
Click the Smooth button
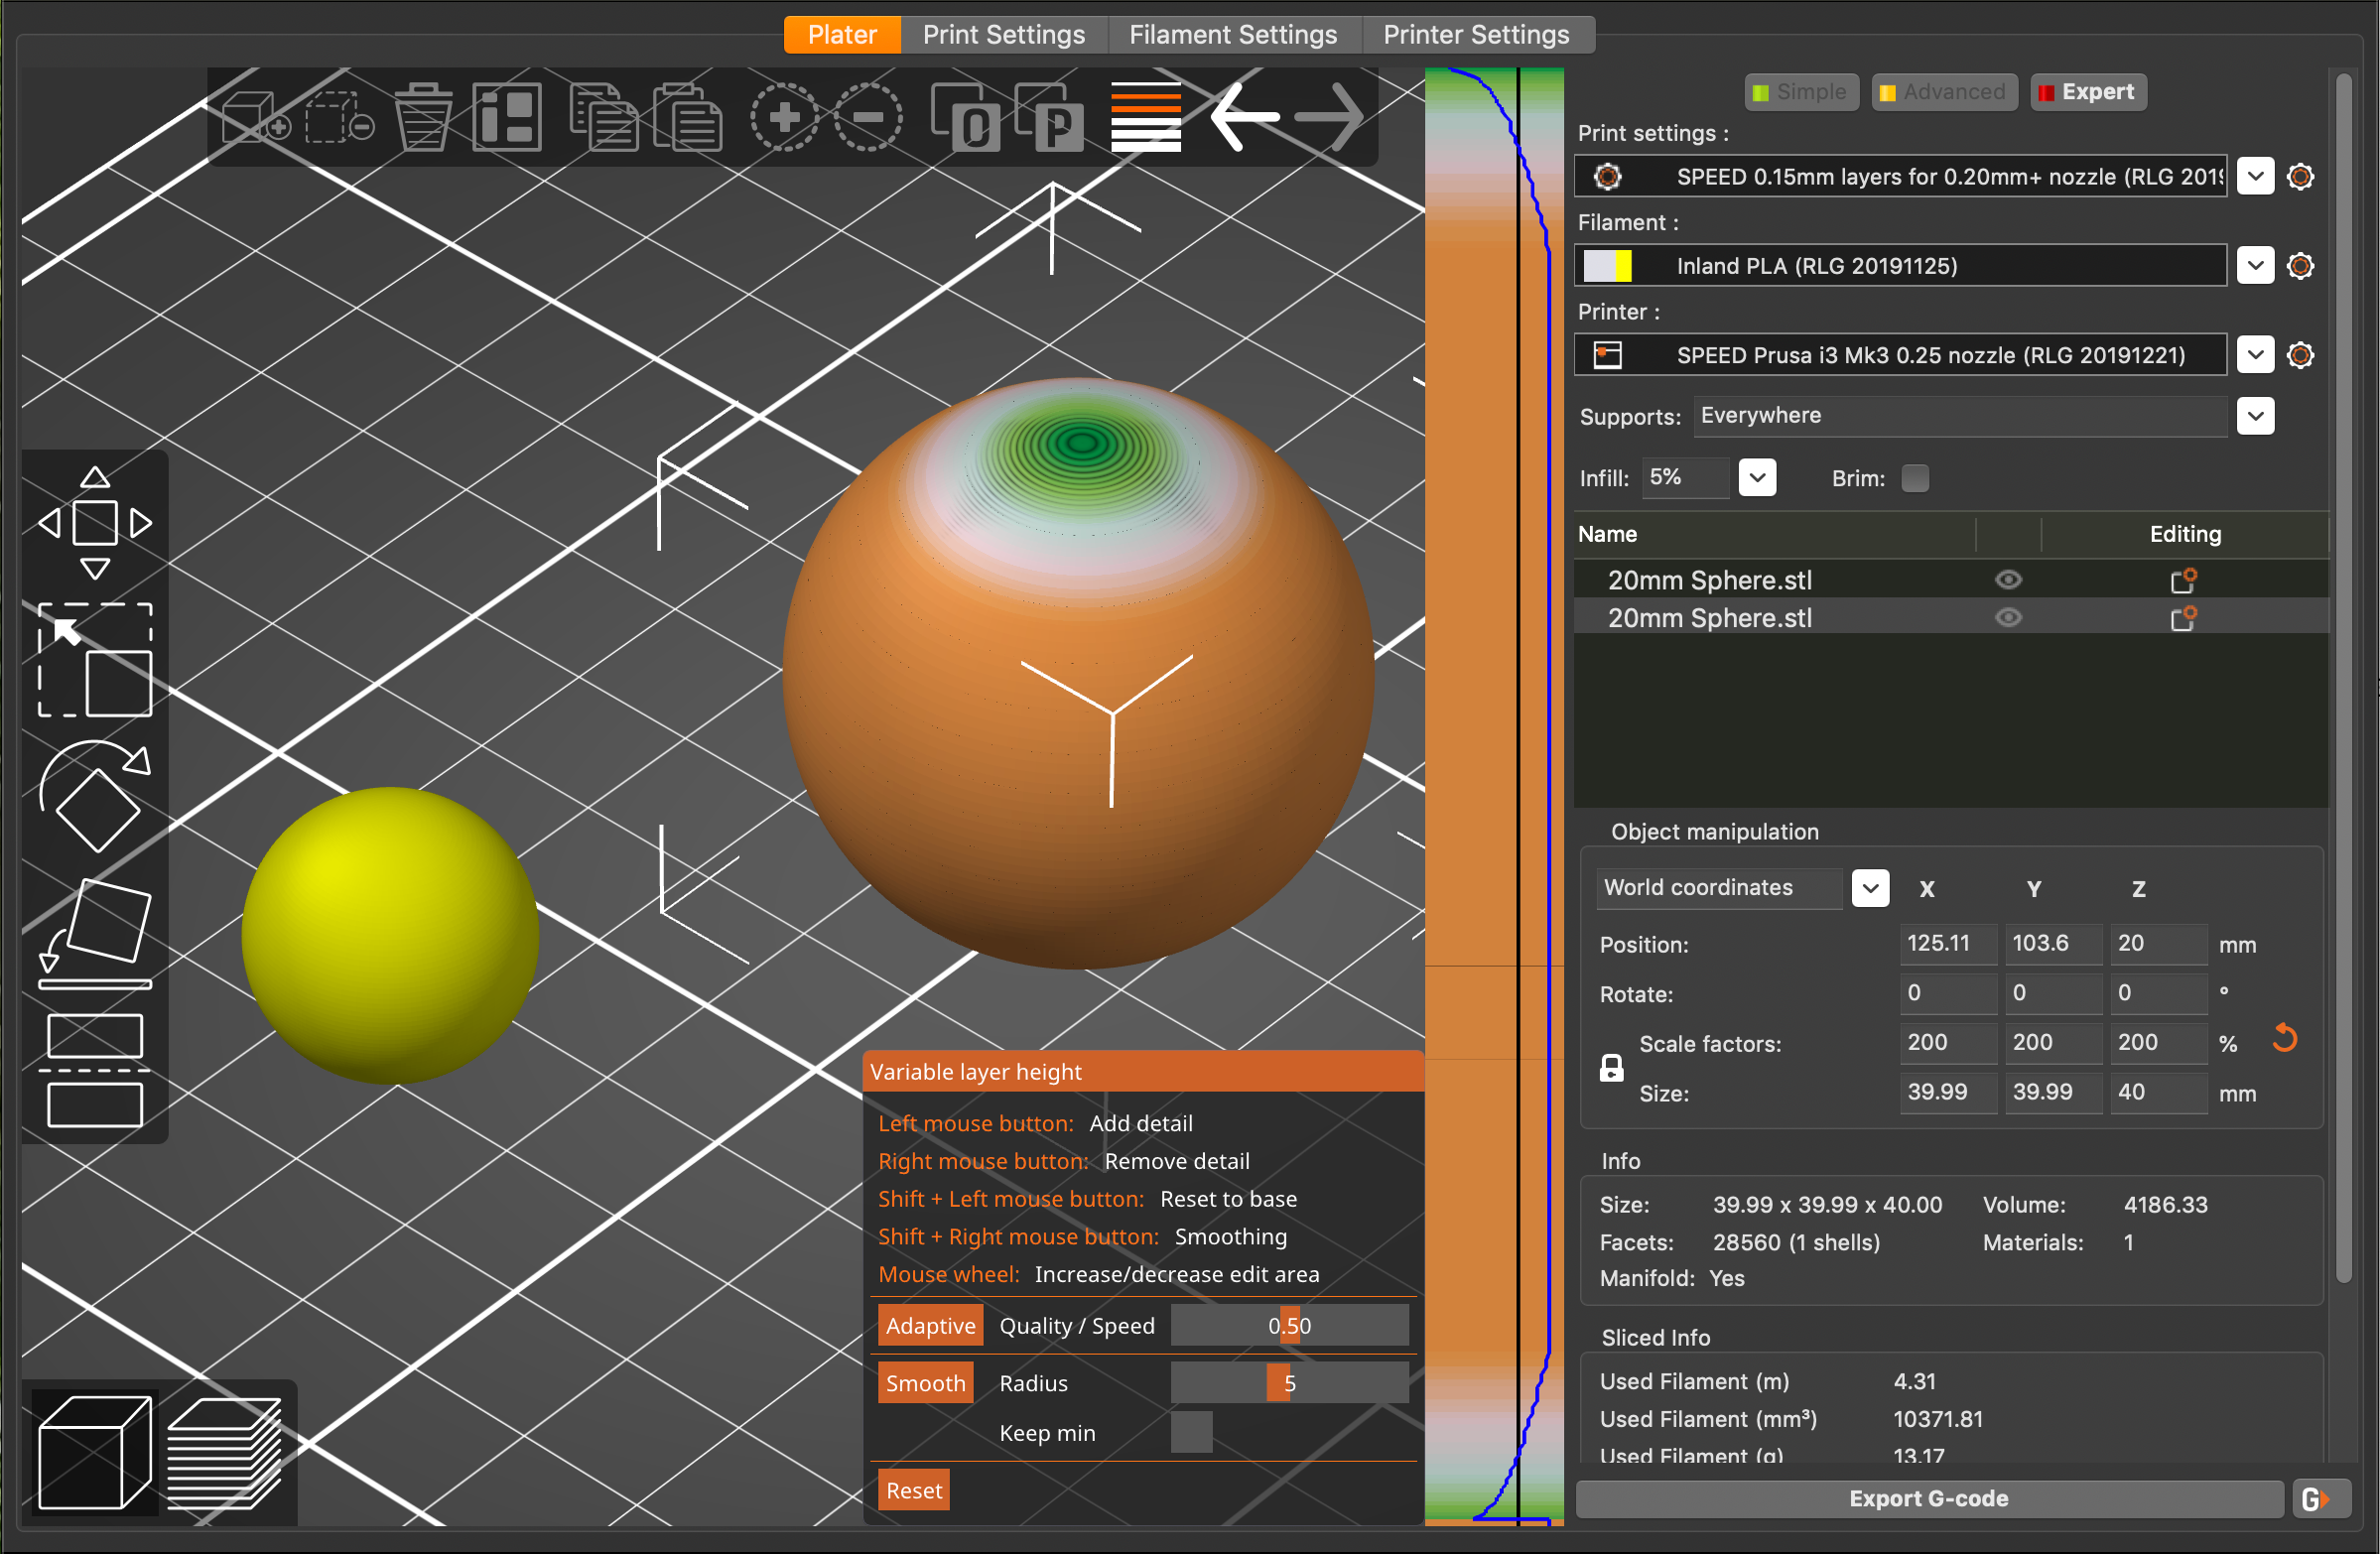[925, 1384]
